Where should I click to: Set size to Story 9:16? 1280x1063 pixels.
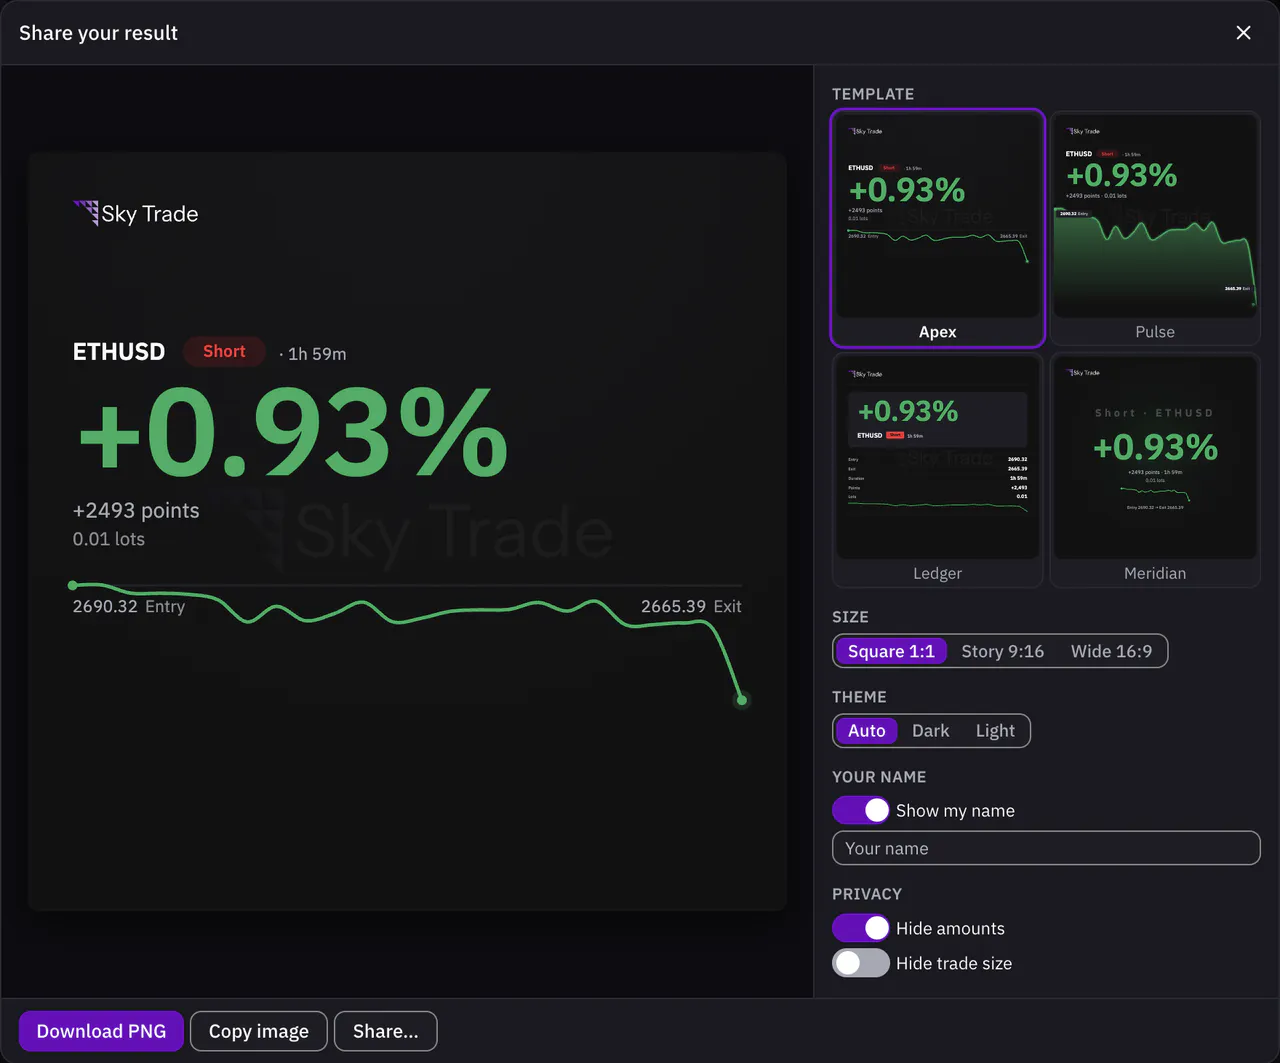tap(1003, 651)
